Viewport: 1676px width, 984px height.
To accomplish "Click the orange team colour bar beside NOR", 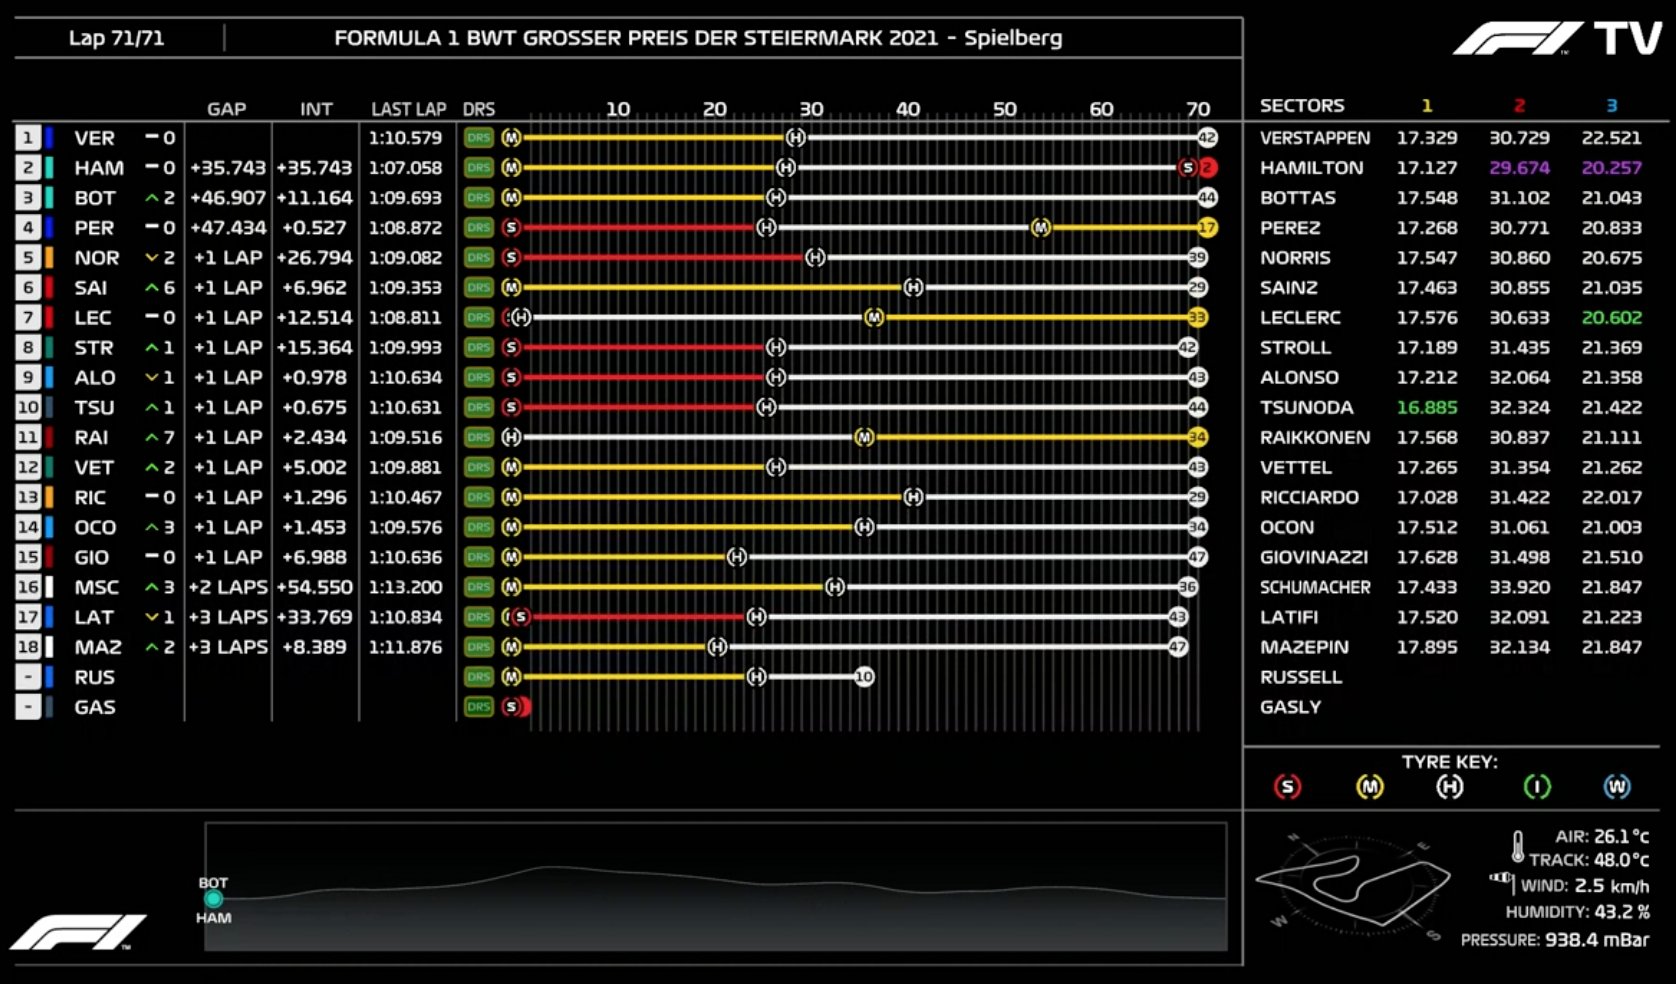I will 49,258.
